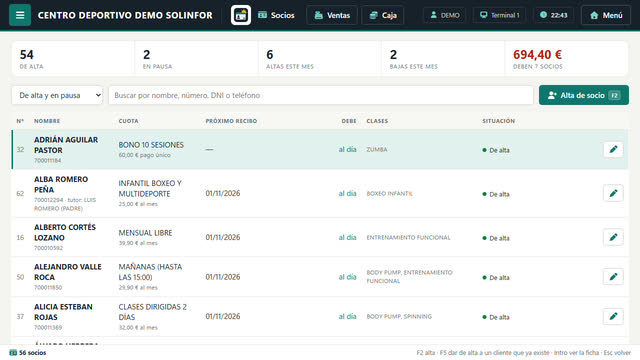
Task: Click the highlighted socios card icon
Action: (241, 15)
